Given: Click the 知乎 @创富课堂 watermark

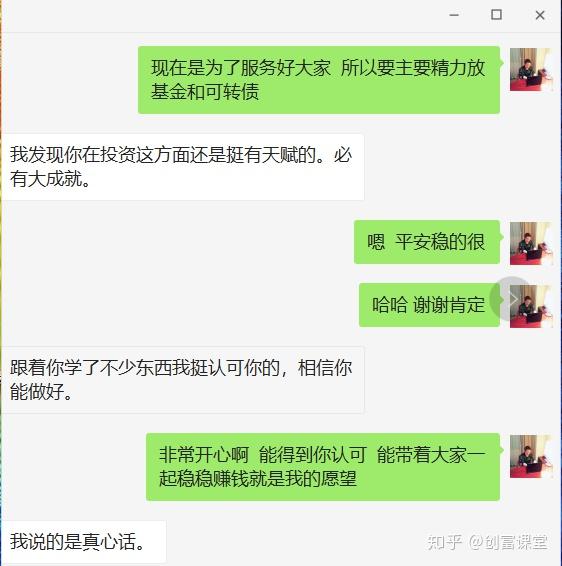Looking at the screenshot, I should click(487, 542).
